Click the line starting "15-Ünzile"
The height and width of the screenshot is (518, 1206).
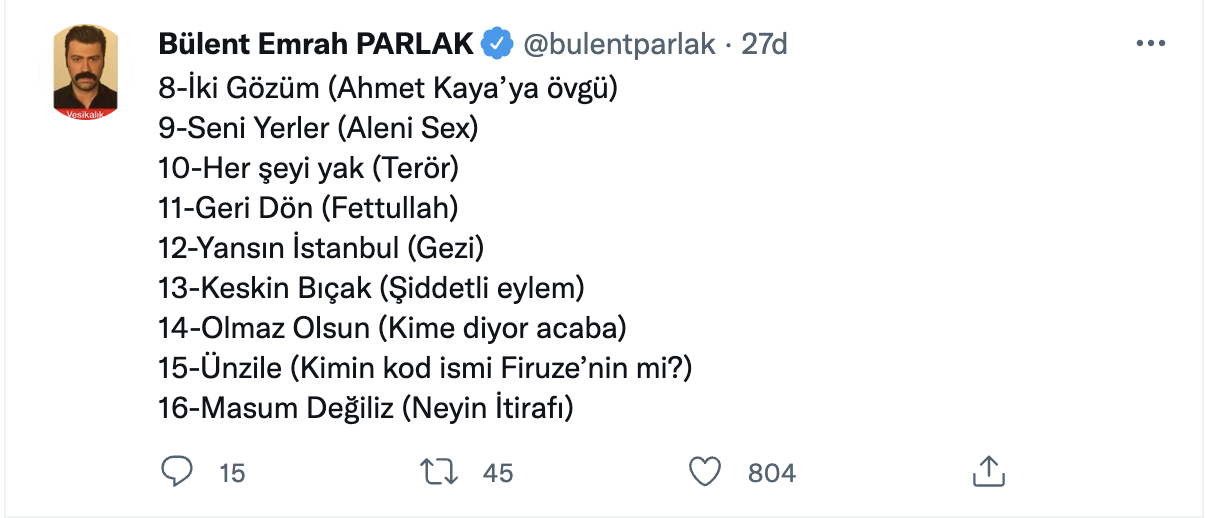coord(425,368)
